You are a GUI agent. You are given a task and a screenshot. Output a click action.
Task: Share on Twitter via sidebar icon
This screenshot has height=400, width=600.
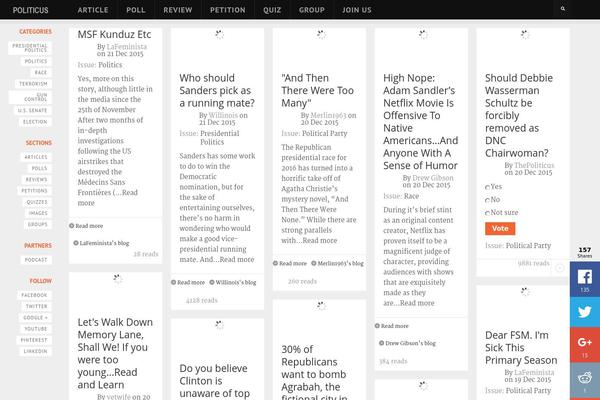(x=585, y=312)
